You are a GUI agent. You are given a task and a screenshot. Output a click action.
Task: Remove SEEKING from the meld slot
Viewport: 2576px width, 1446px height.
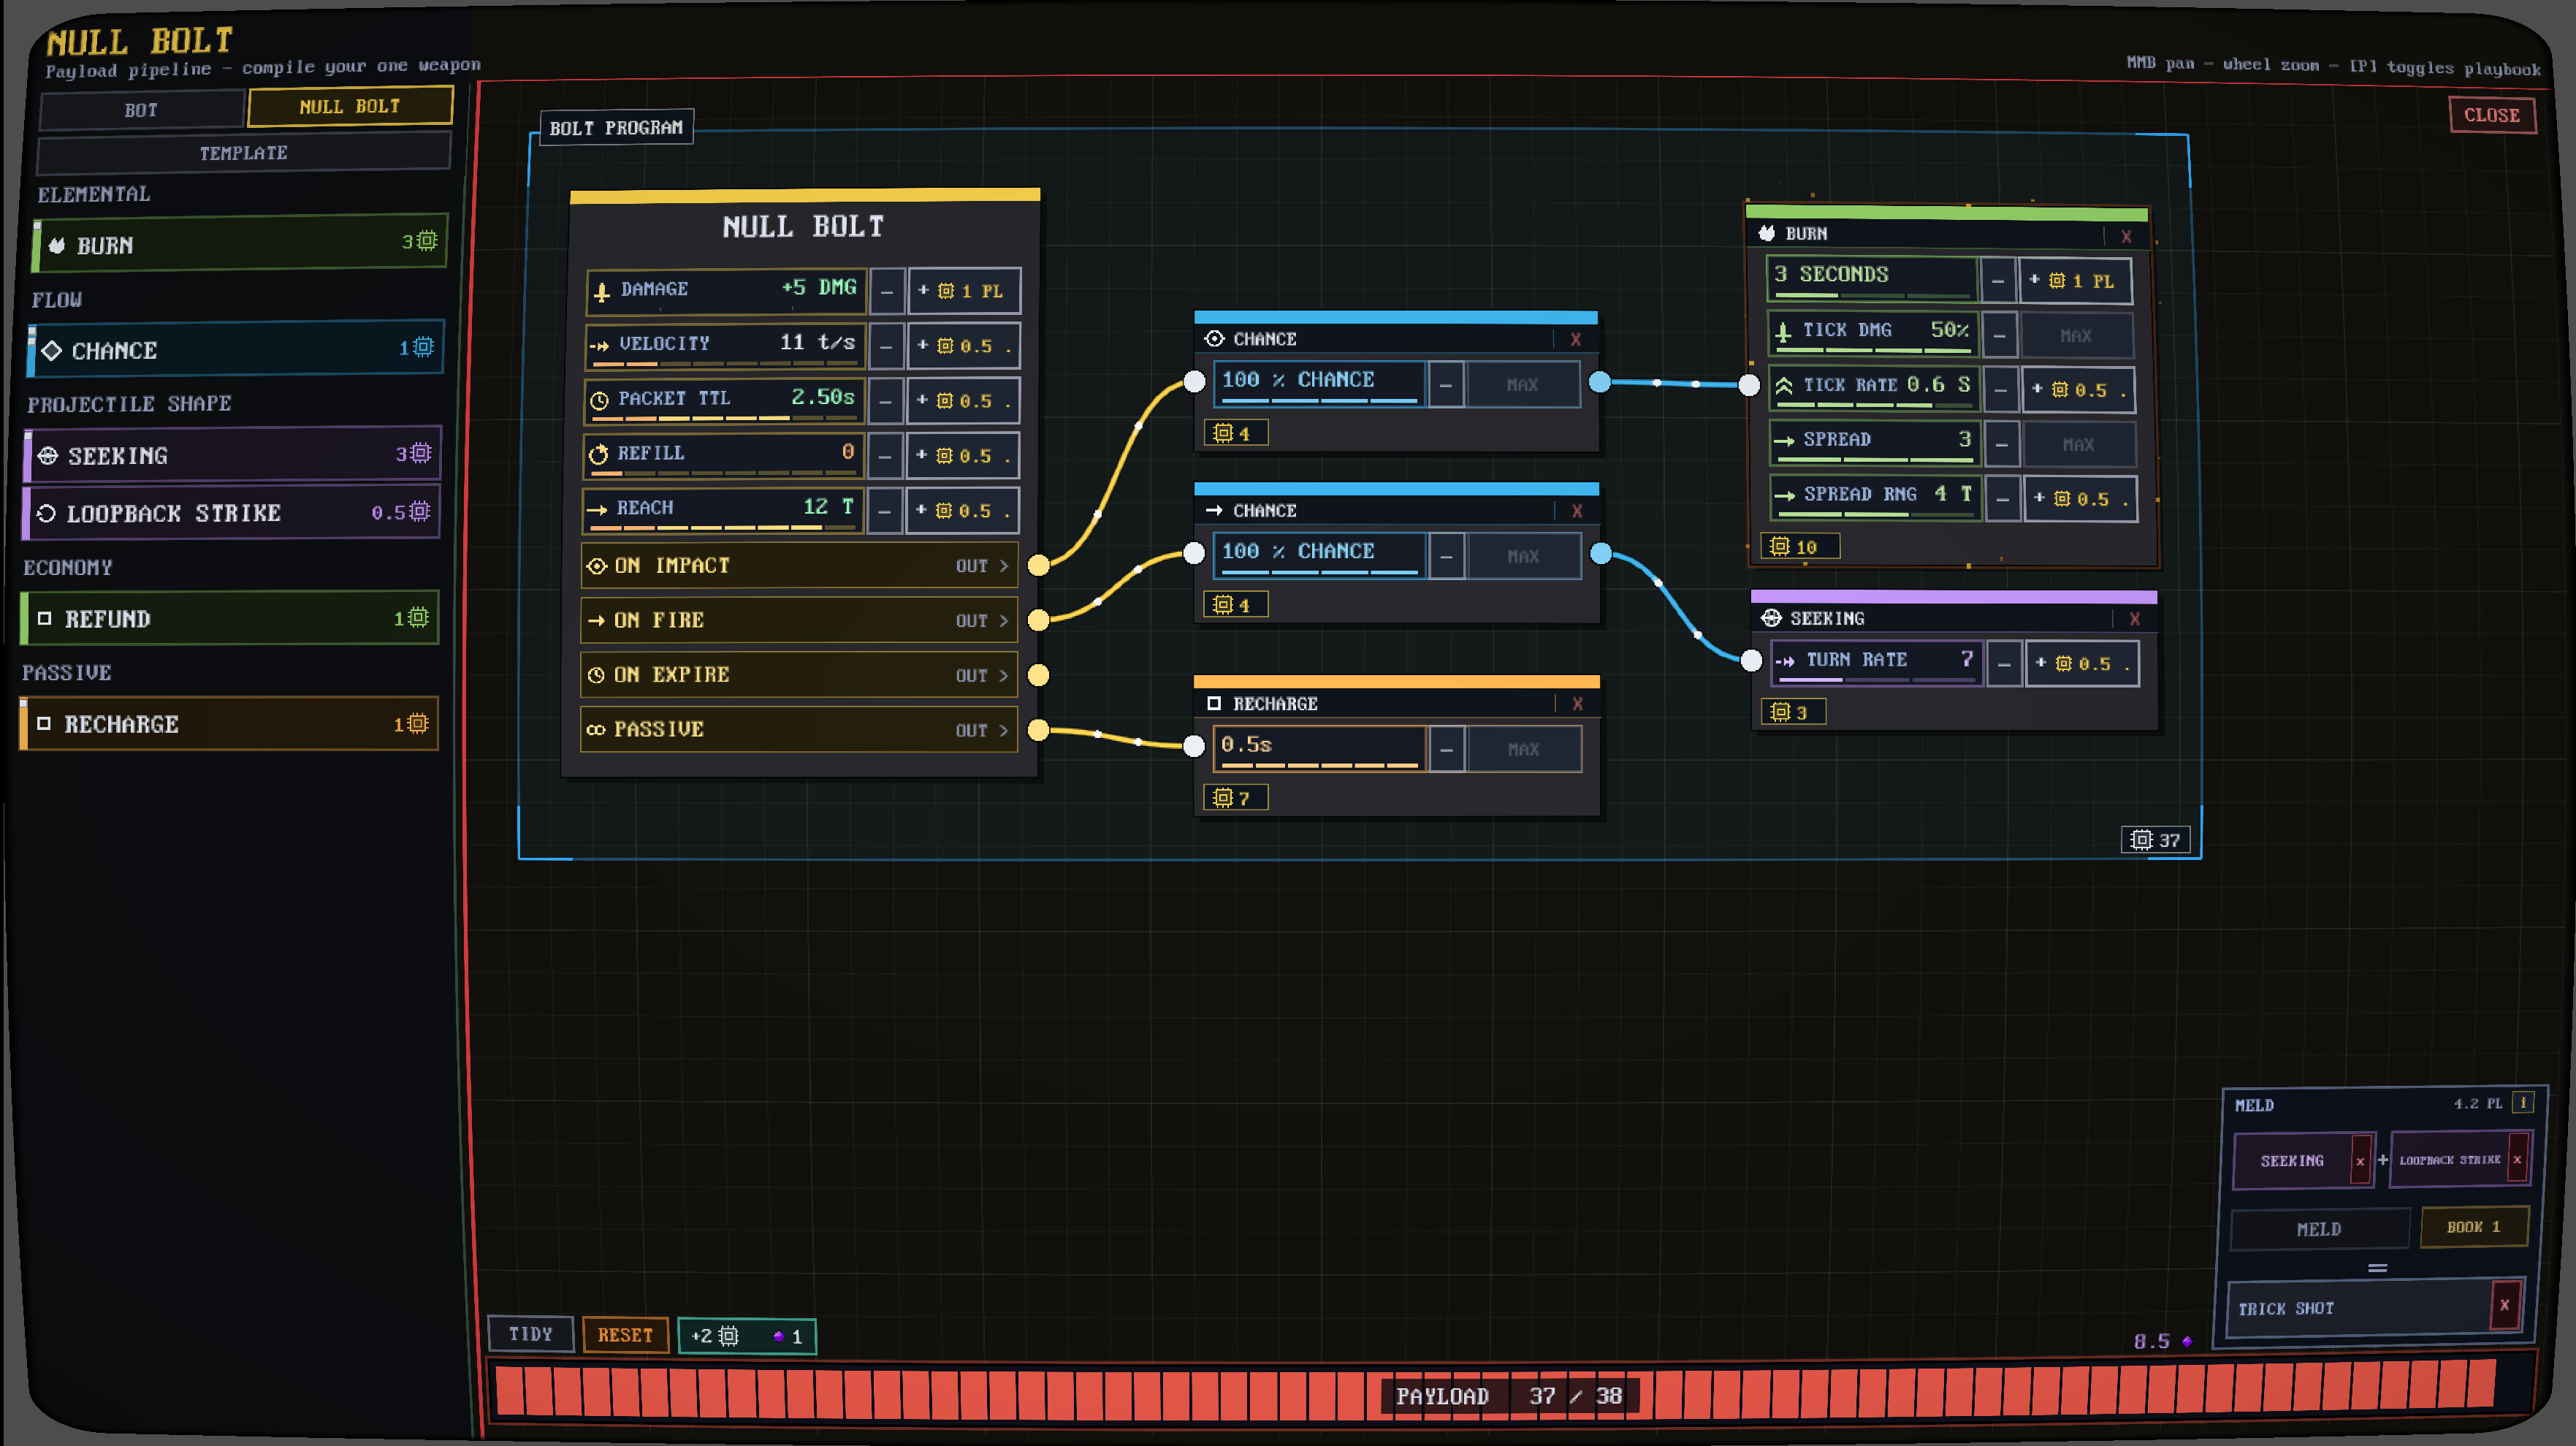[2360, 1161]
